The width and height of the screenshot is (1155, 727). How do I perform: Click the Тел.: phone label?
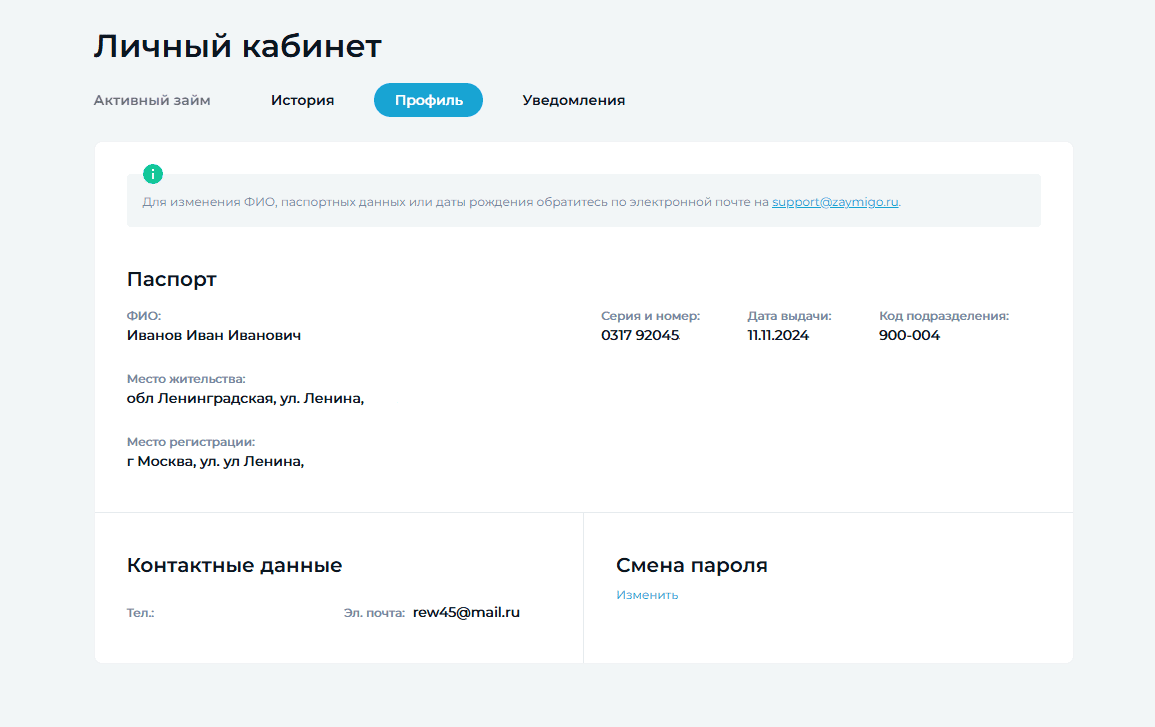[141, 613]
